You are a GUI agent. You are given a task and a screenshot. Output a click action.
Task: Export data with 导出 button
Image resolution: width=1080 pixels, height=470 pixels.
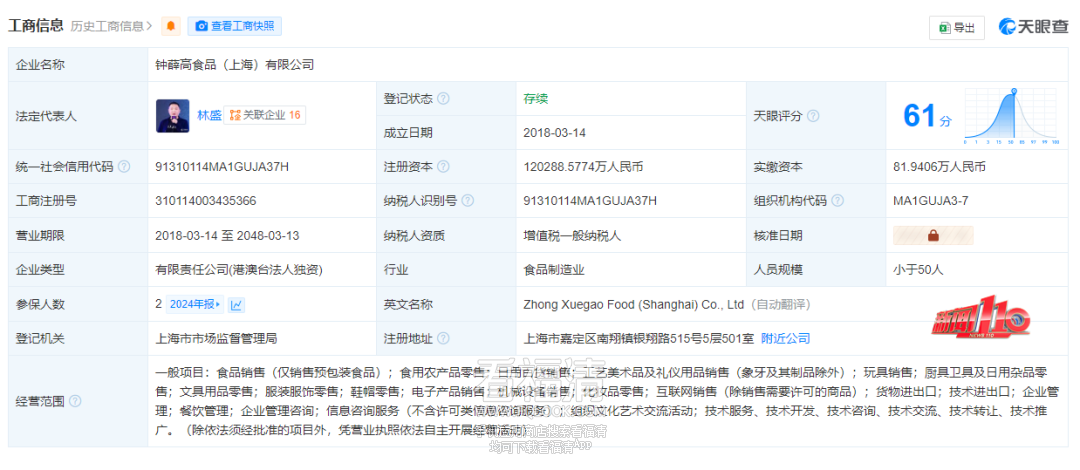tap(957, 28)
